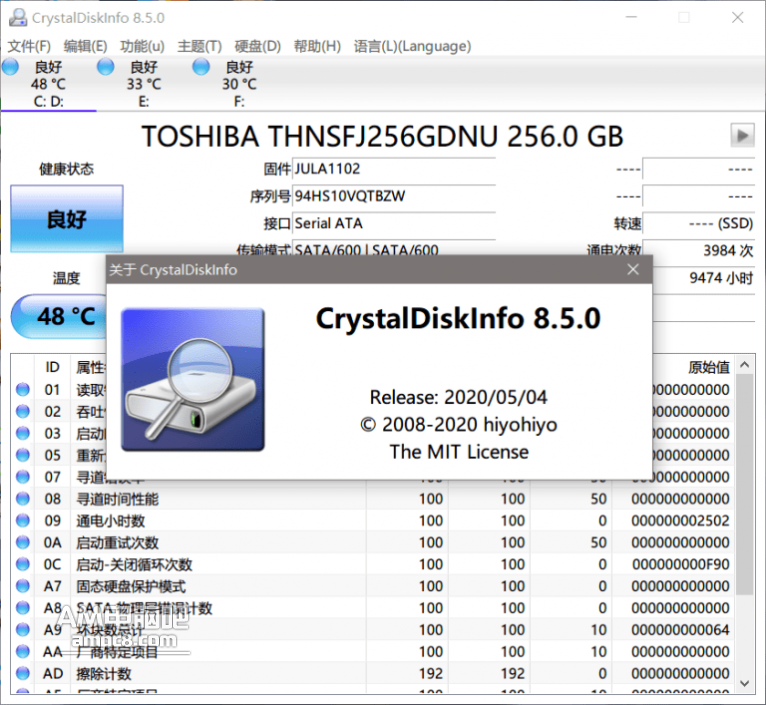
Task: Select the E: disk tab at 33 °C
Action: click(x=144, y=84)
